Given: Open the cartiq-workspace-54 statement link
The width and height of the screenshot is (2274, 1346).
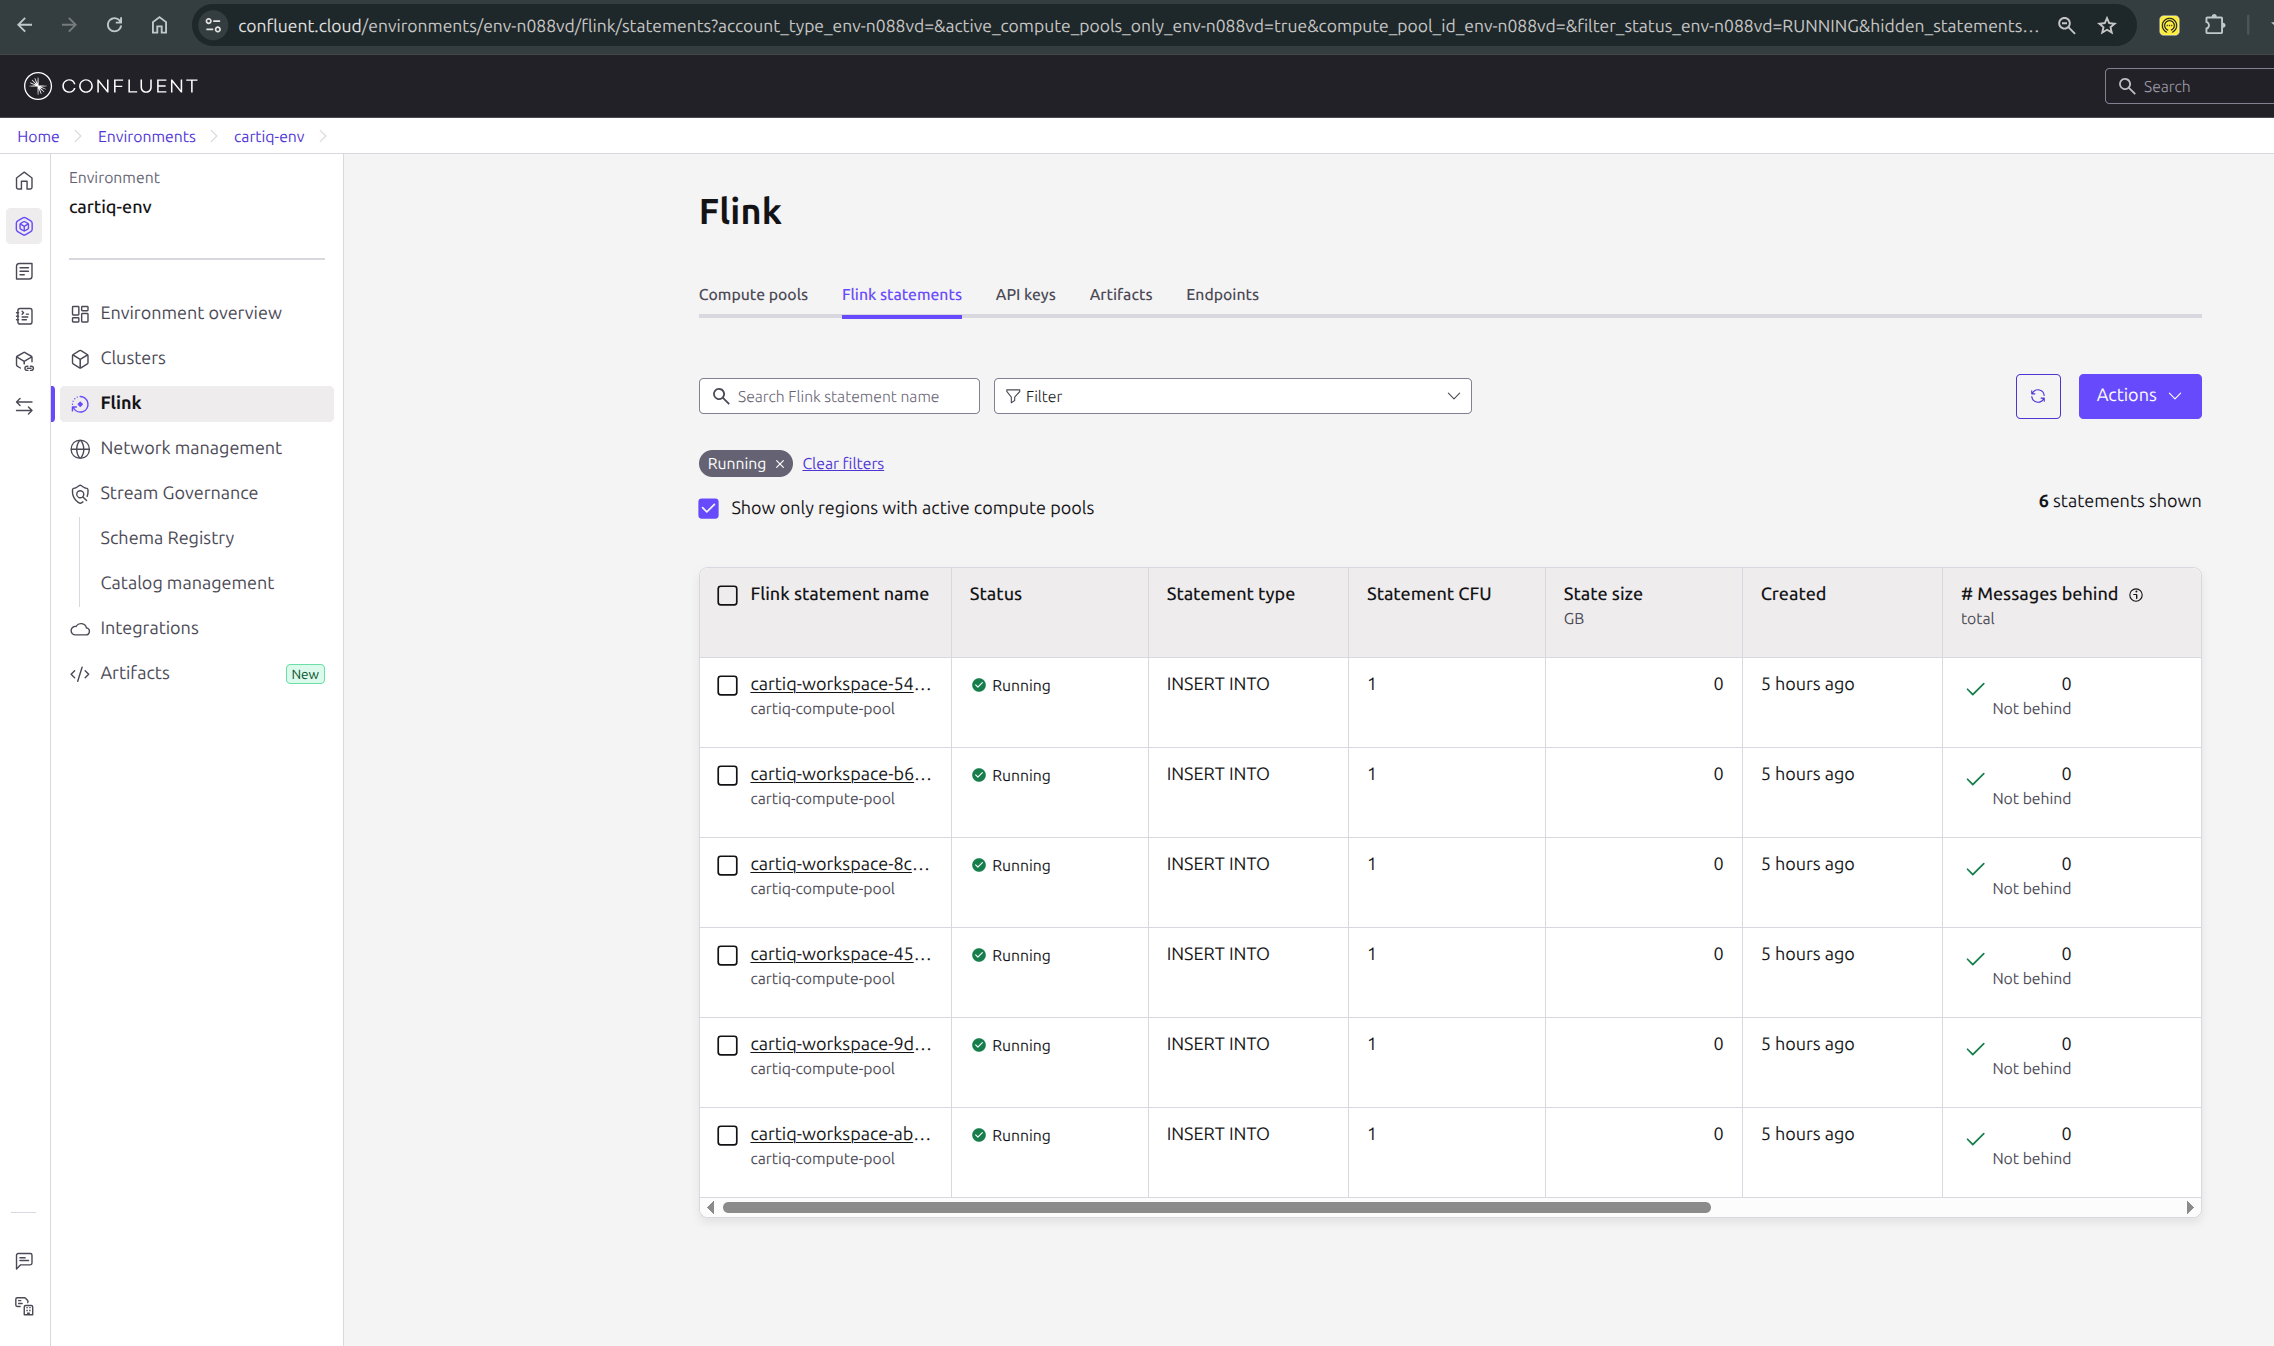Looking at the screenshot, I should 840,684.
